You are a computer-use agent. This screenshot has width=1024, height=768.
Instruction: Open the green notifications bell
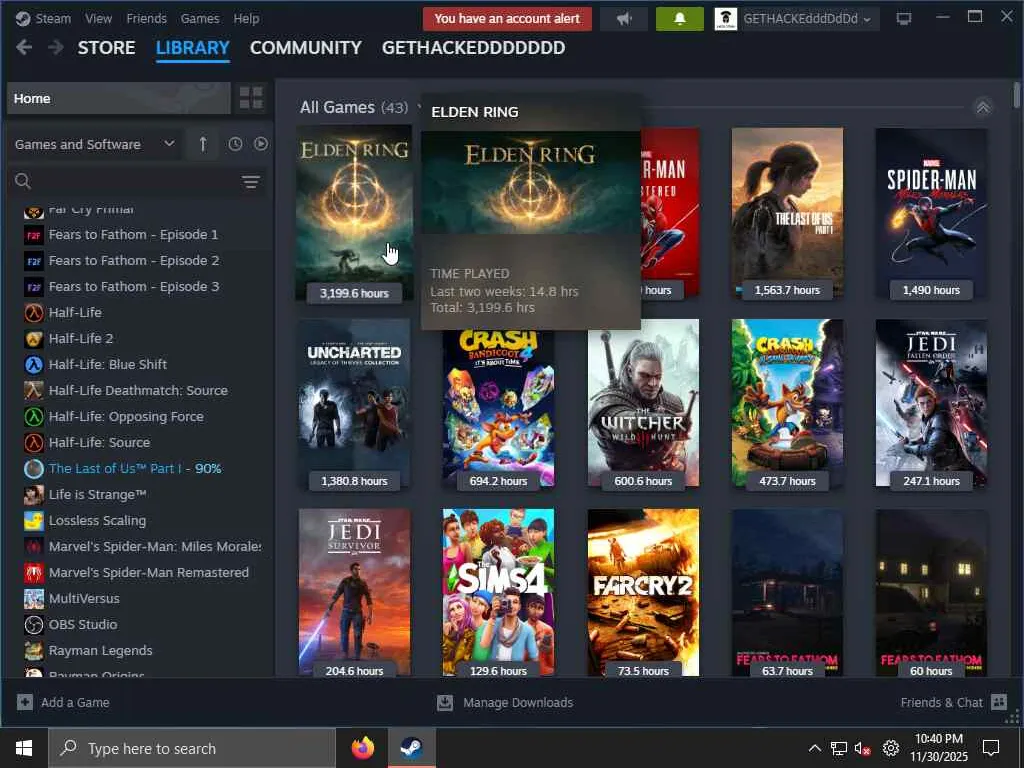point(679,19)
